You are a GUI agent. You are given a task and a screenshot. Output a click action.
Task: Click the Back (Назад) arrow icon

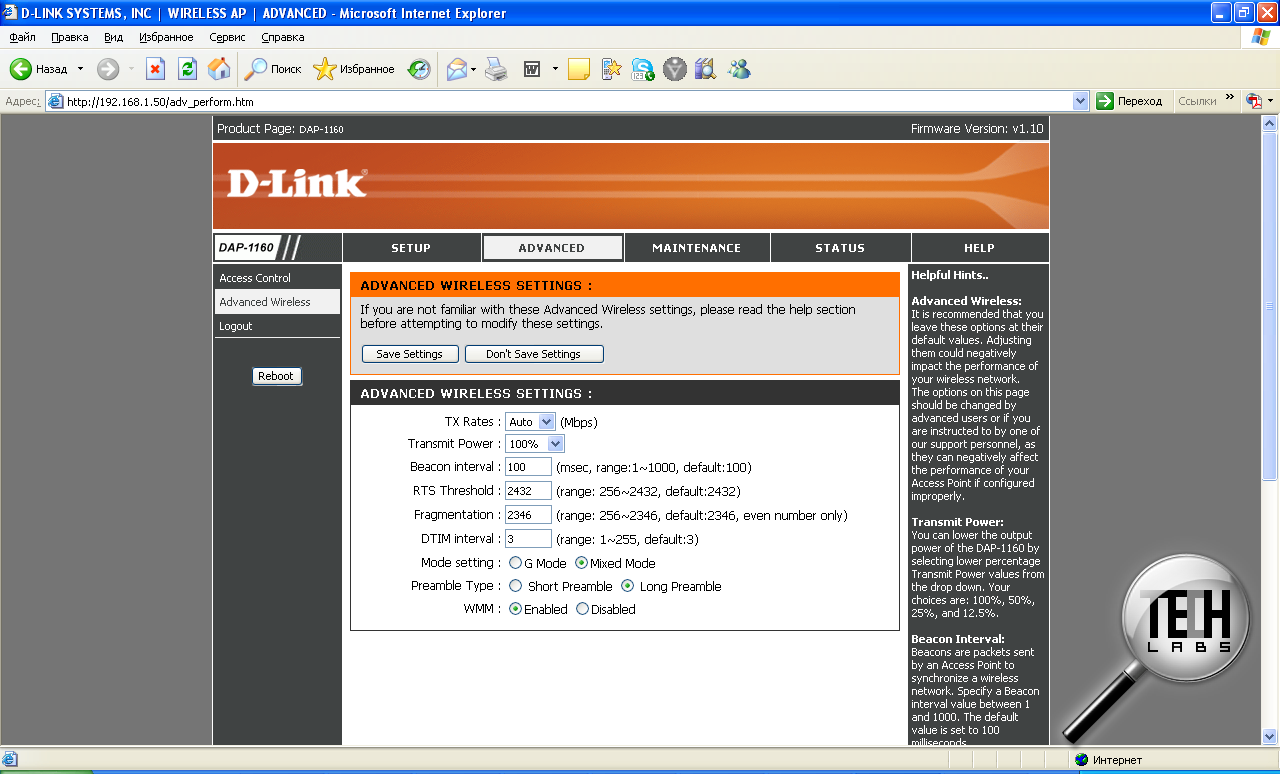click(21, 69)
